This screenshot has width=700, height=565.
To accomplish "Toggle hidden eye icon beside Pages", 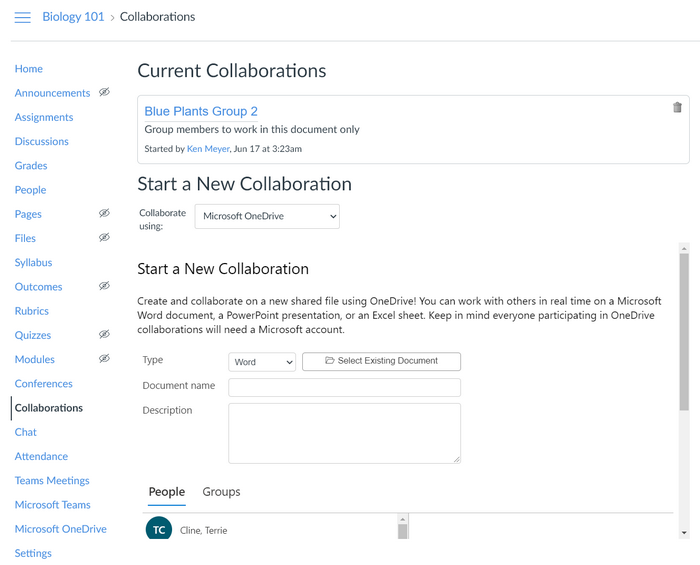I will (104, 213).
